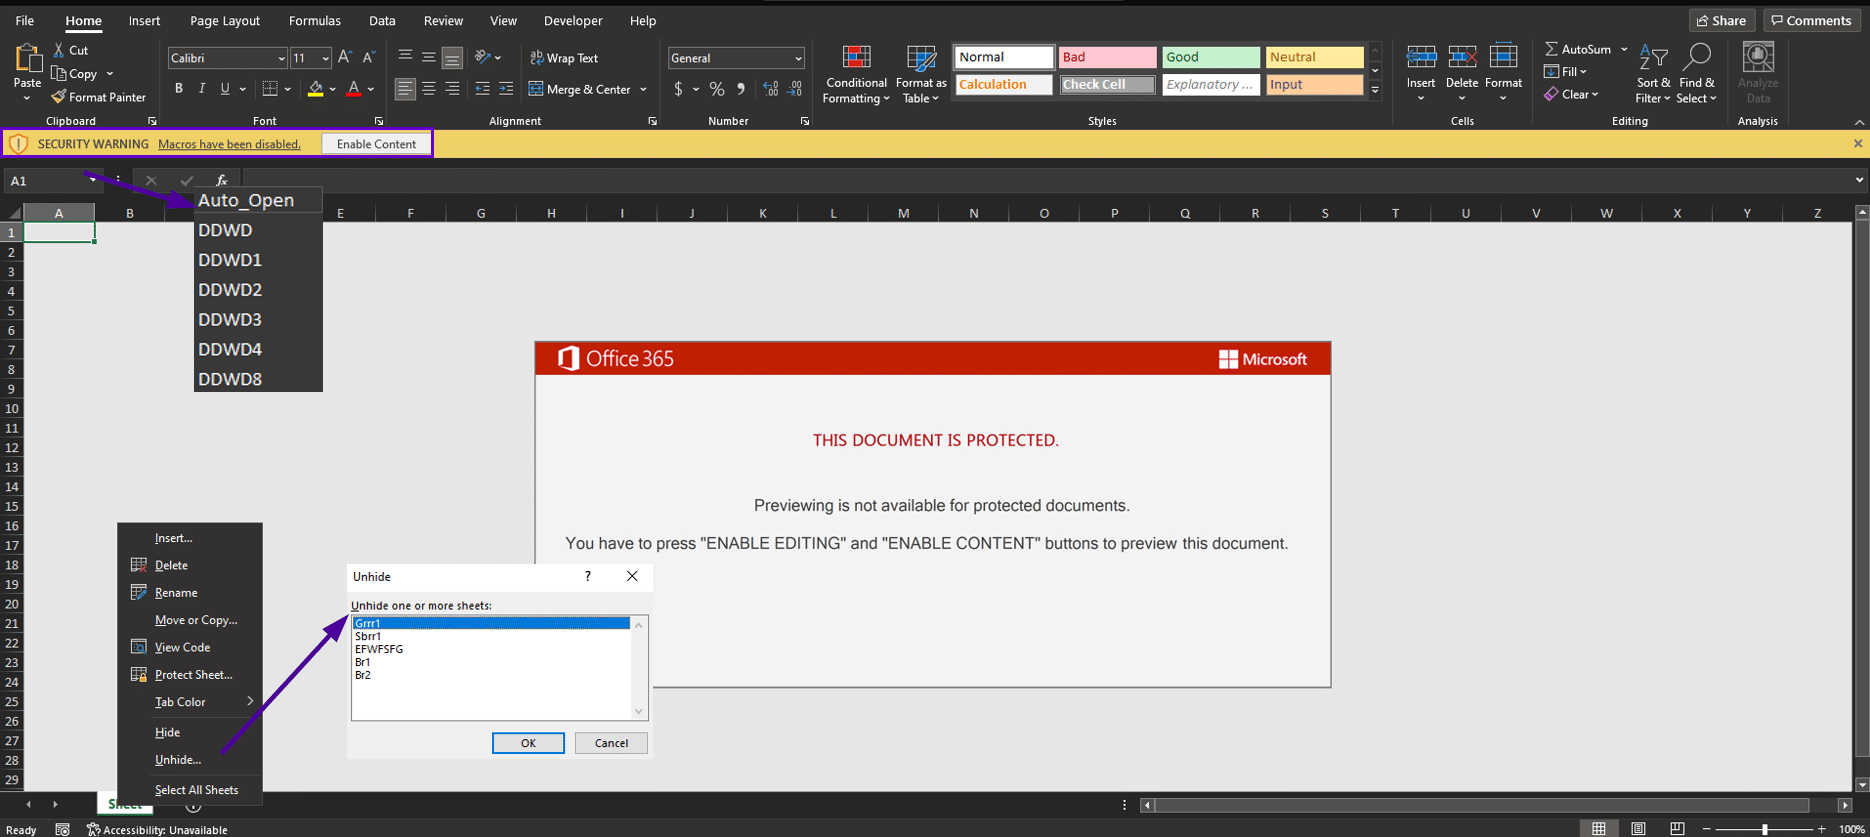Image resolution: width=1870 pixels, height=837 pixels.
Task: Open the font name dropdown
Action: (x=281, y=59)
